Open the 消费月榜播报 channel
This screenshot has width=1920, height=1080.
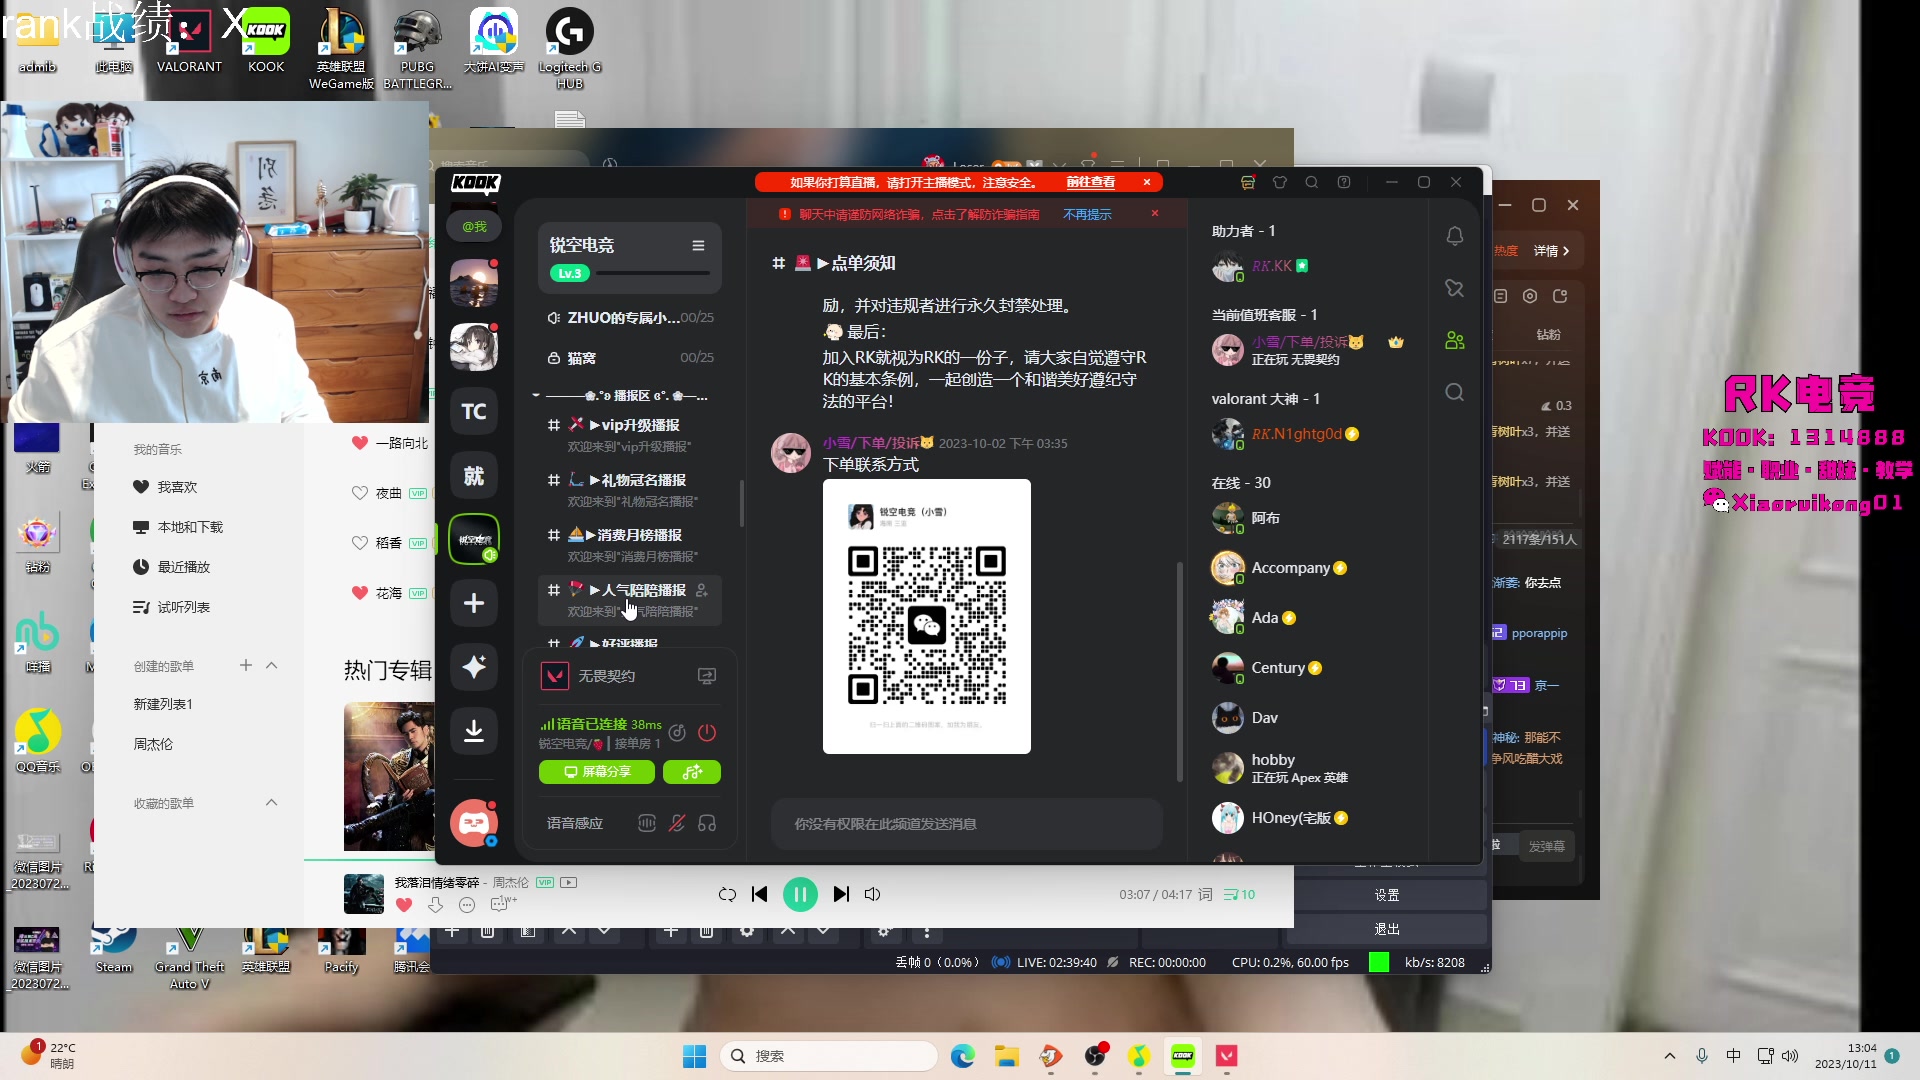[630, 545]
